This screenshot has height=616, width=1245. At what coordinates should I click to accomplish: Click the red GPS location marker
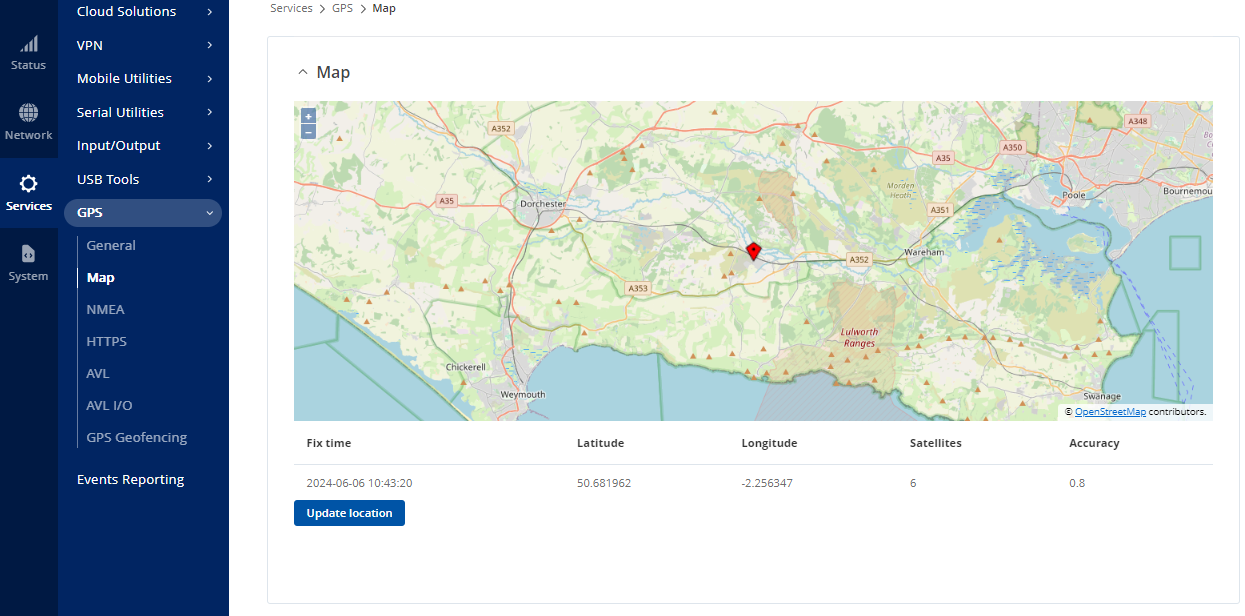point(753,251)
